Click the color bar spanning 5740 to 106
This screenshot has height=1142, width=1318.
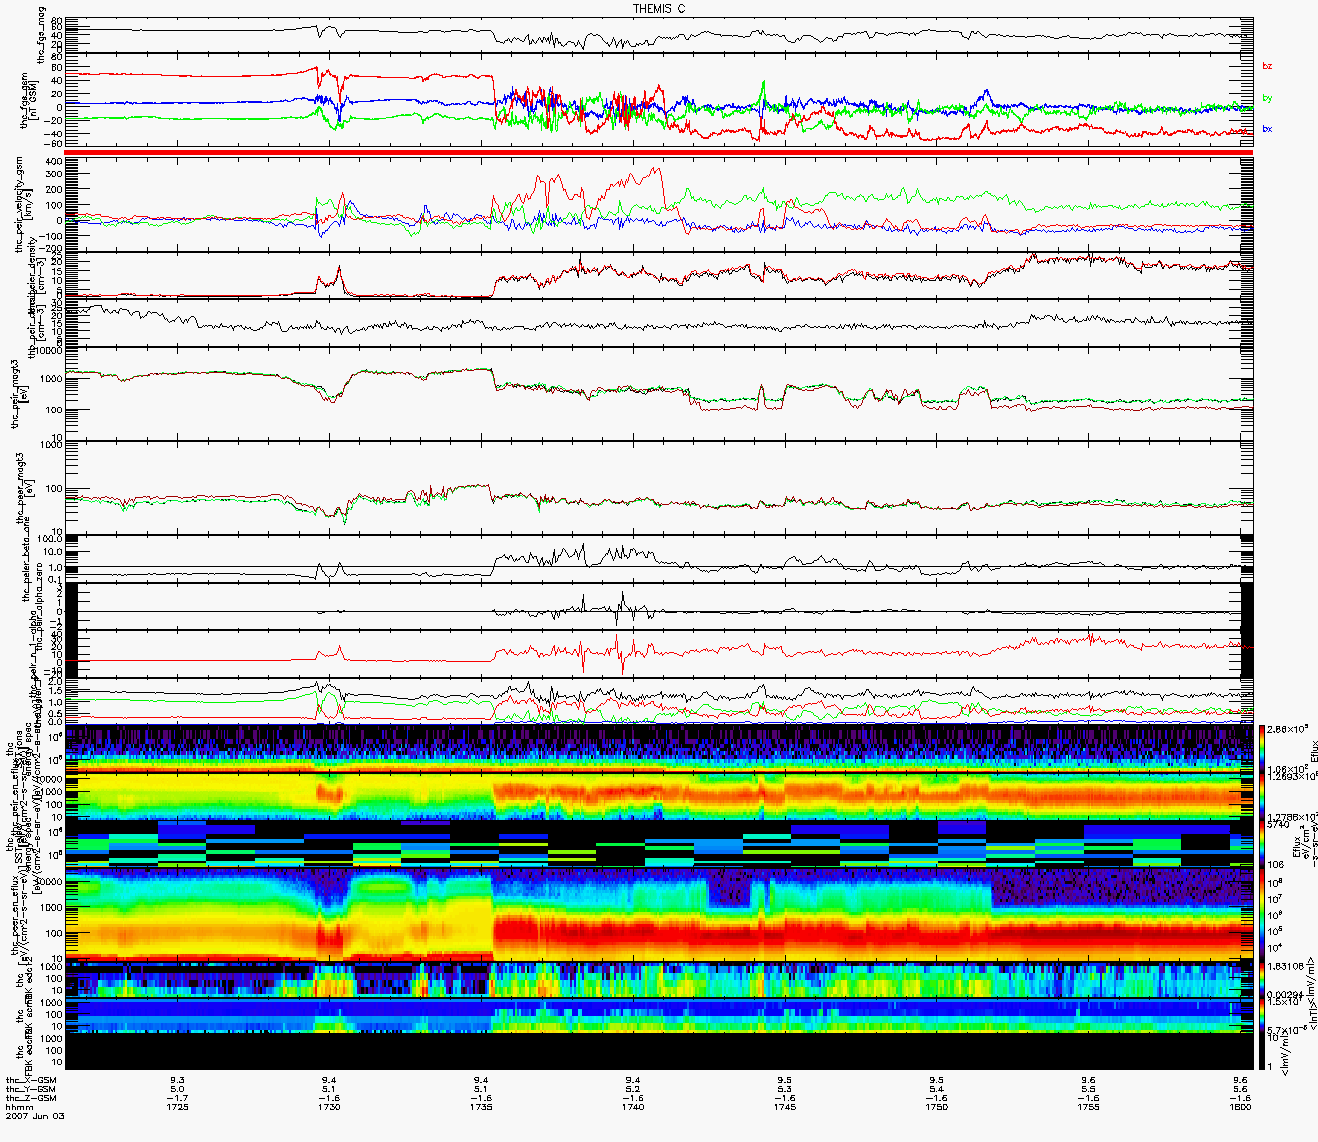point(1264,843)
